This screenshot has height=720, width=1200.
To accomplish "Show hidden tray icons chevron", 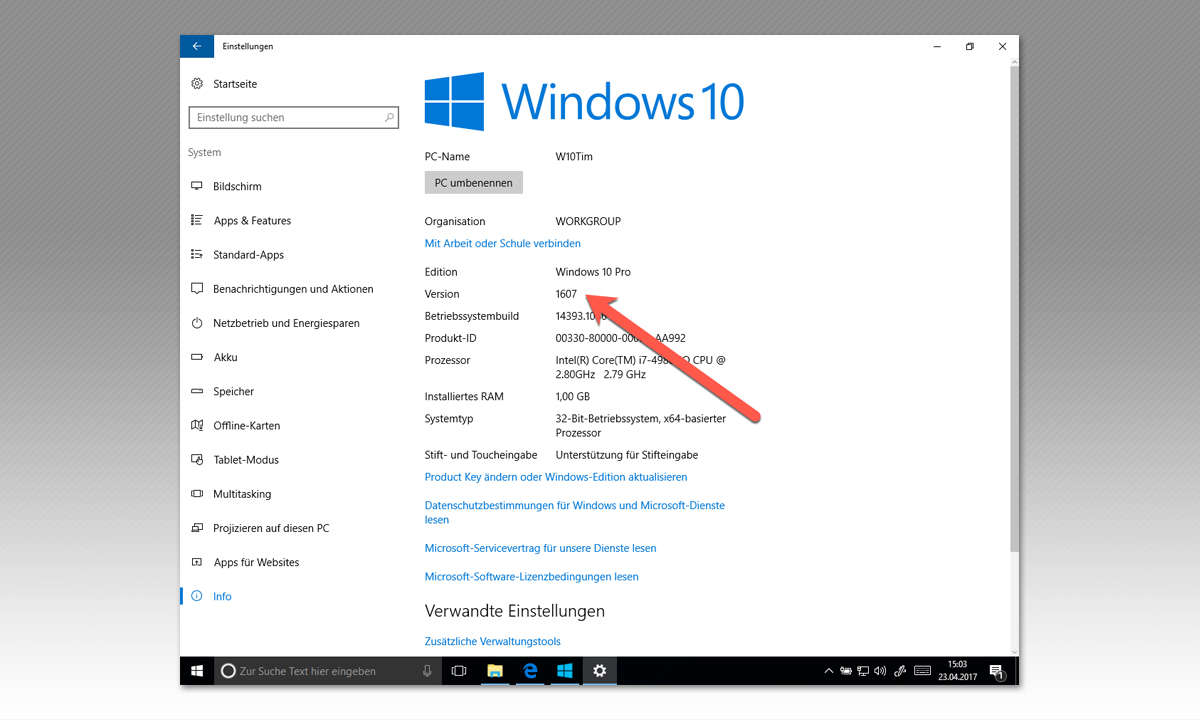I will coord(828,671).
